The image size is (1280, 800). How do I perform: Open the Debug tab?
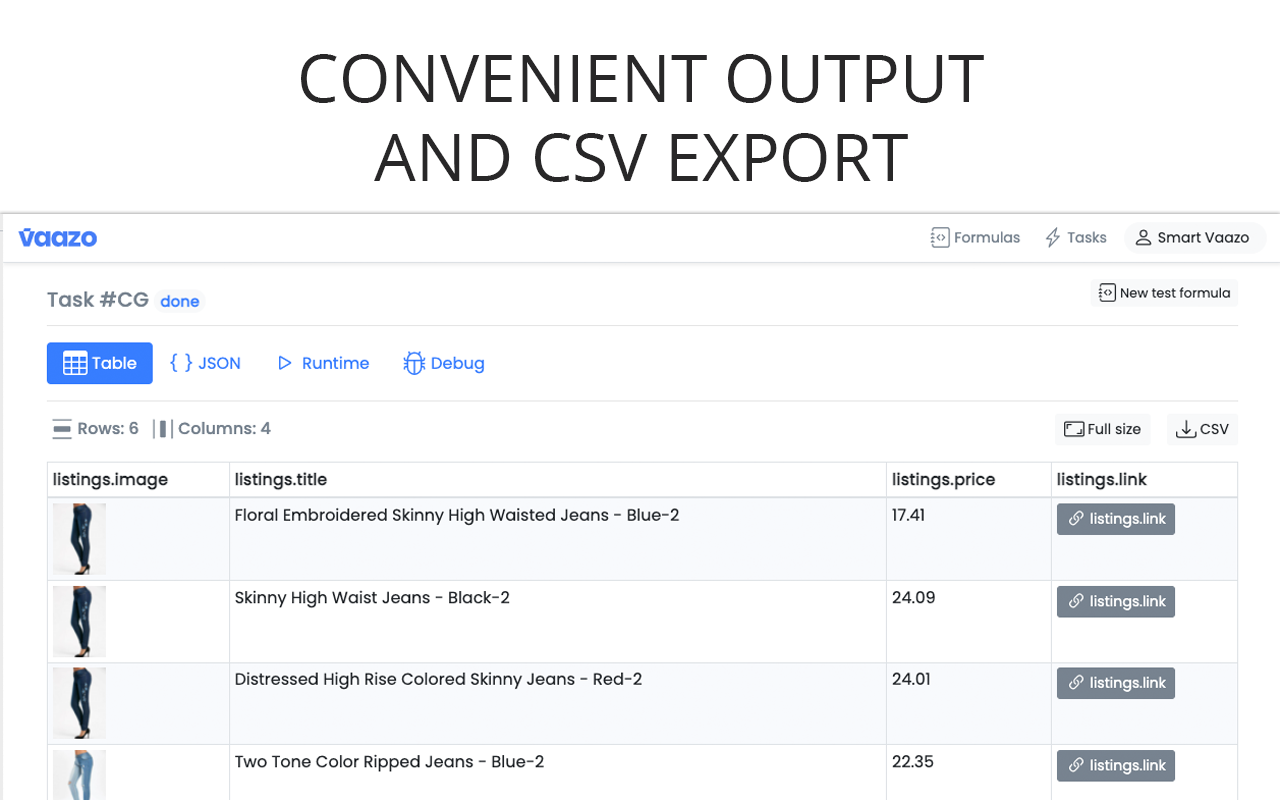444,363
